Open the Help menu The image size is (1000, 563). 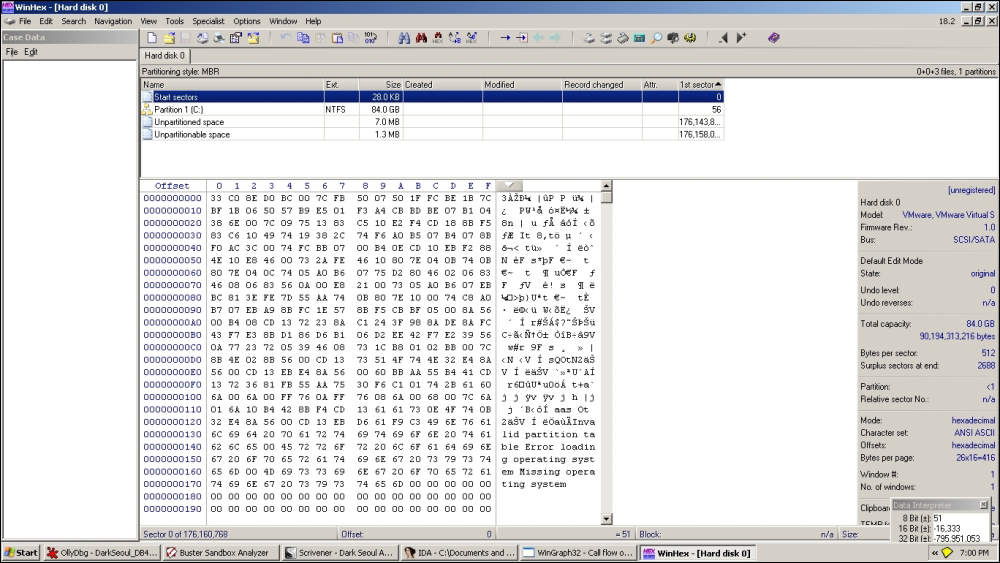pyautogui.click(x=313, y=21)
